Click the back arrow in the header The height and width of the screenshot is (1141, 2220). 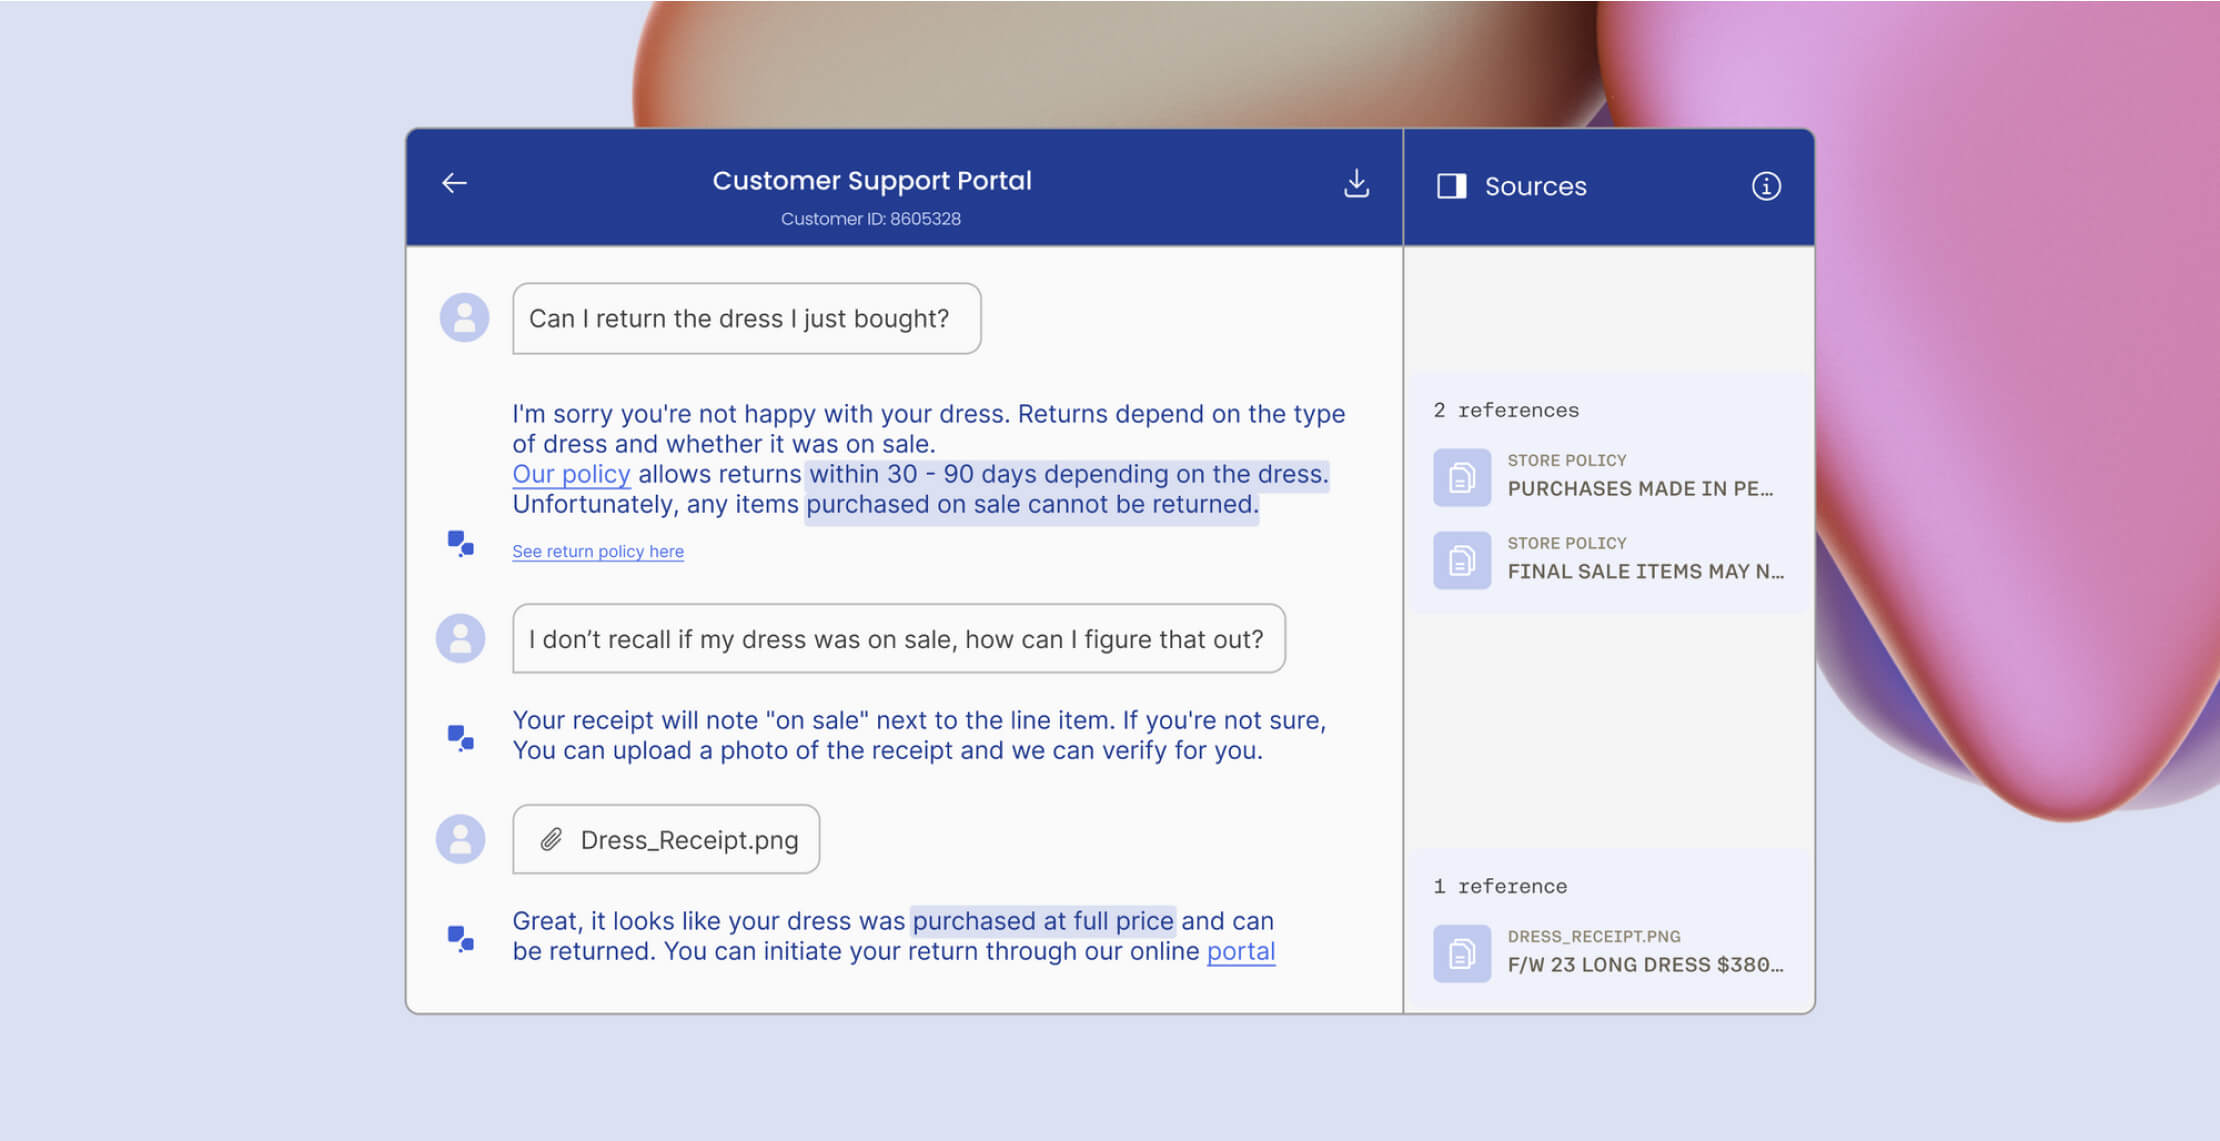tap(455, 181)
